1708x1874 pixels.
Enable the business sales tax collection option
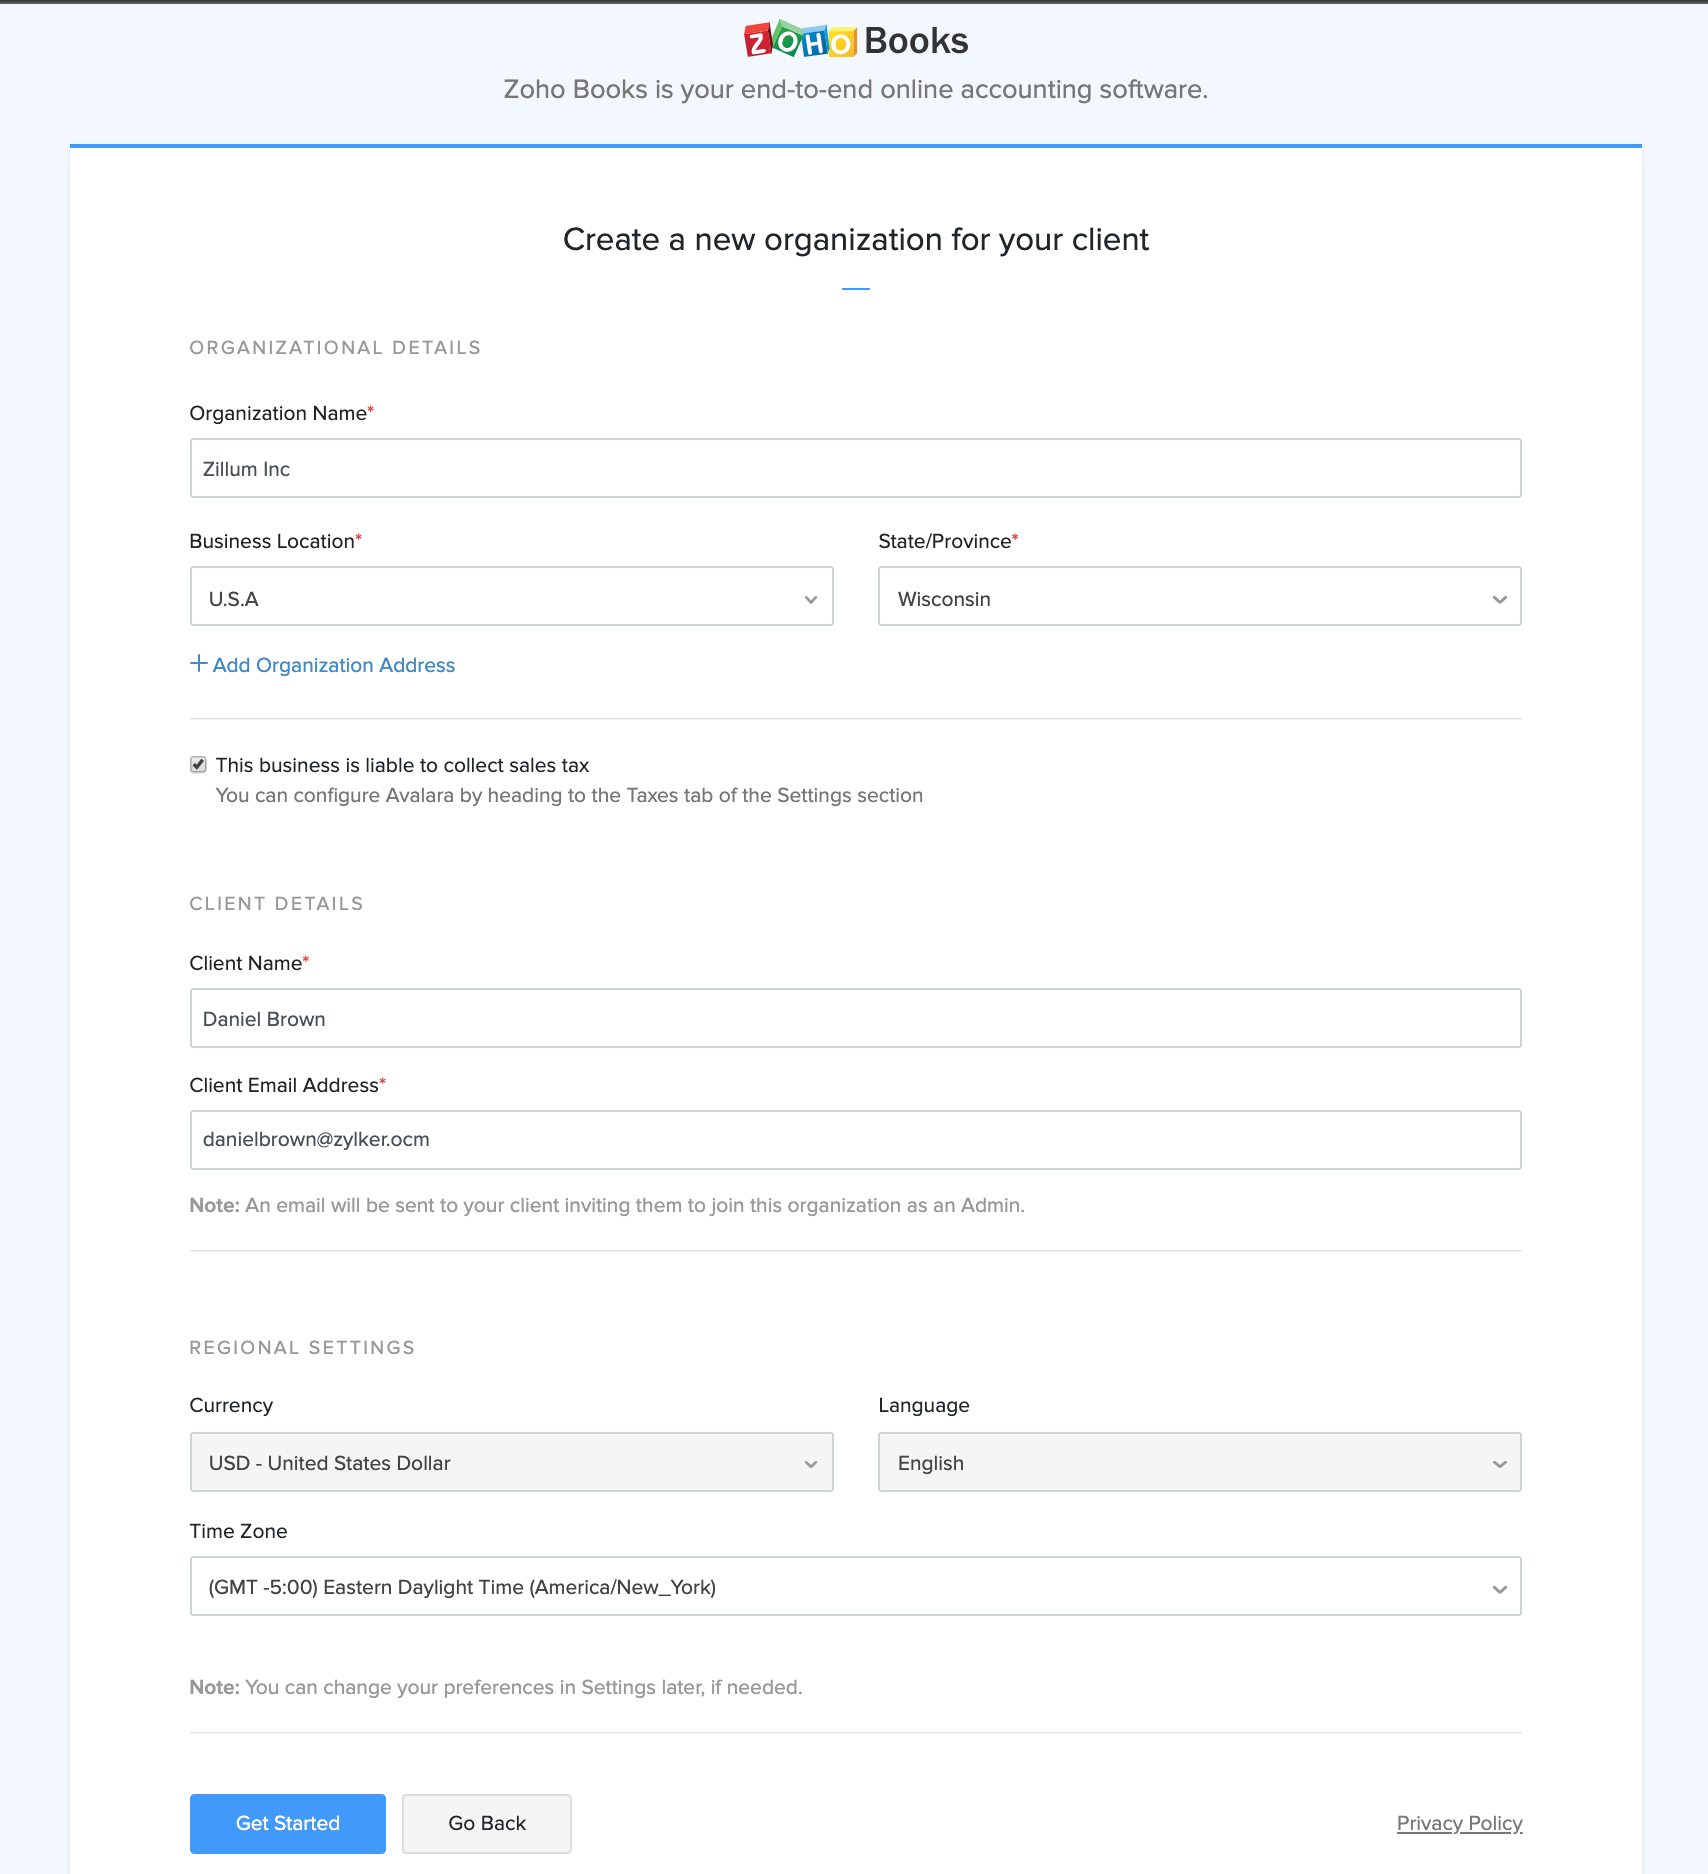197,764
